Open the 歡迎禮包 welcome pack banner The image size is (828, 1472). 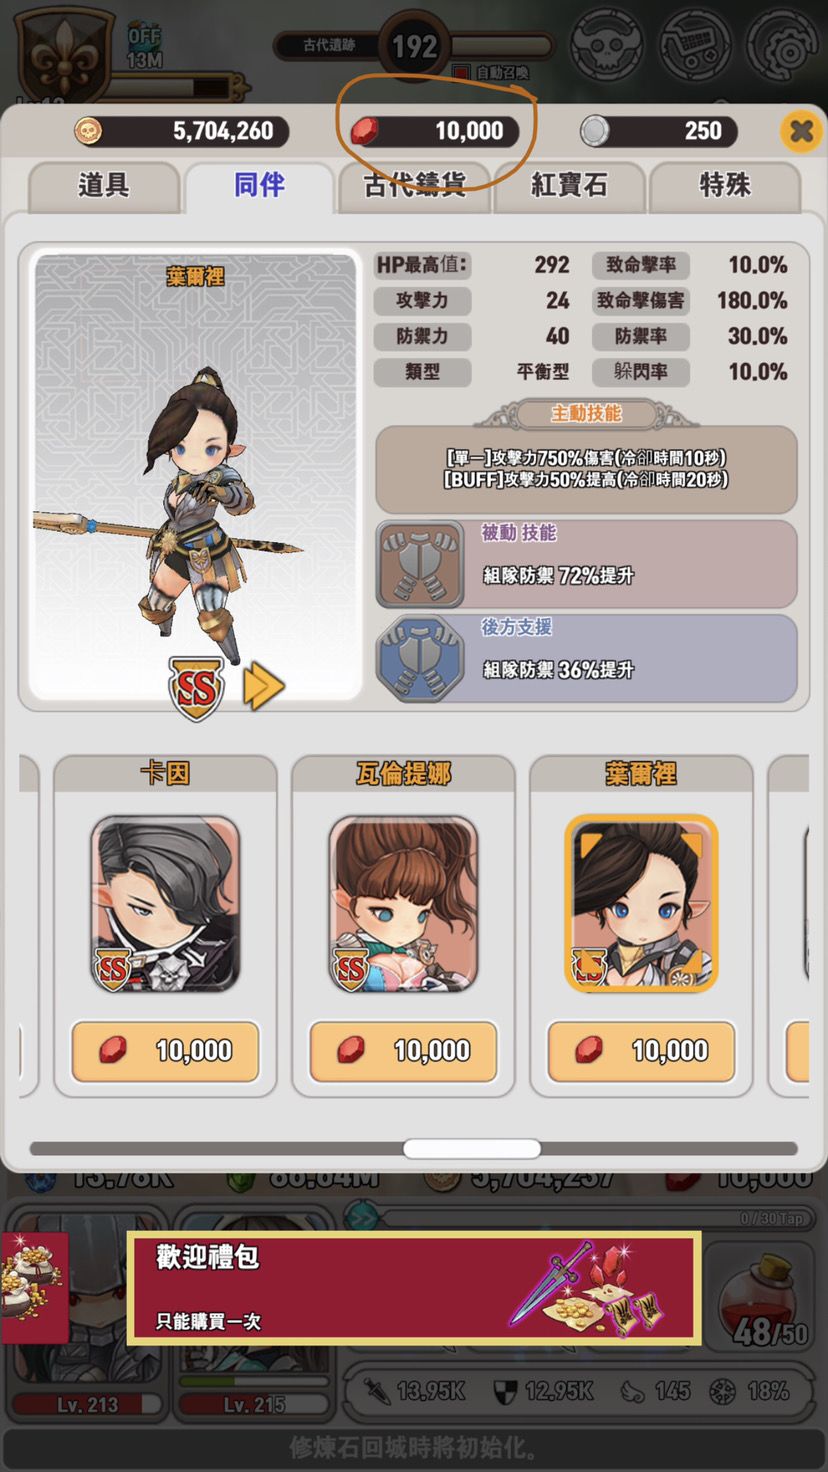tap(413, 1287)
